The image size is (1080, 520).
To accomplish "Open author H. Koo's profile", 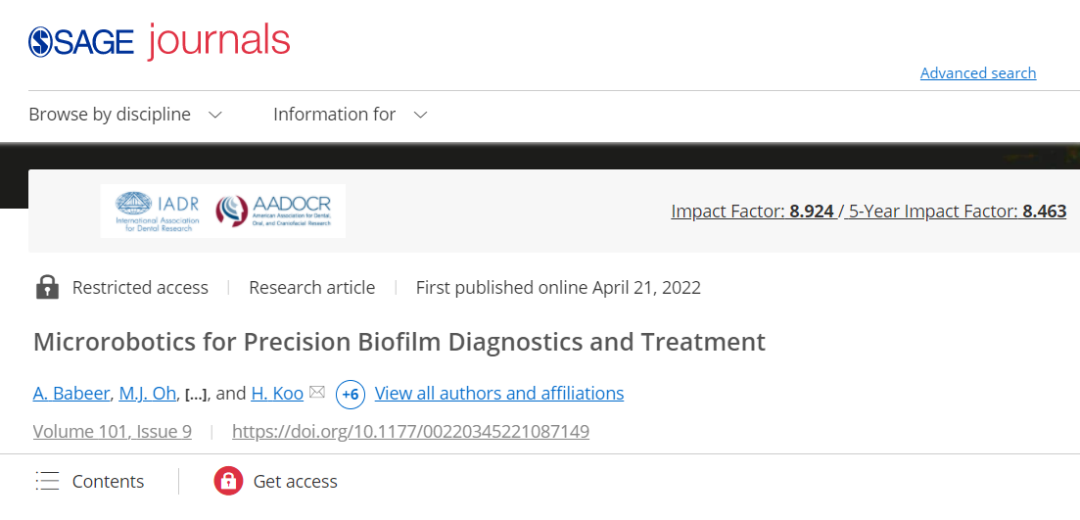I will tap(277, 393).
